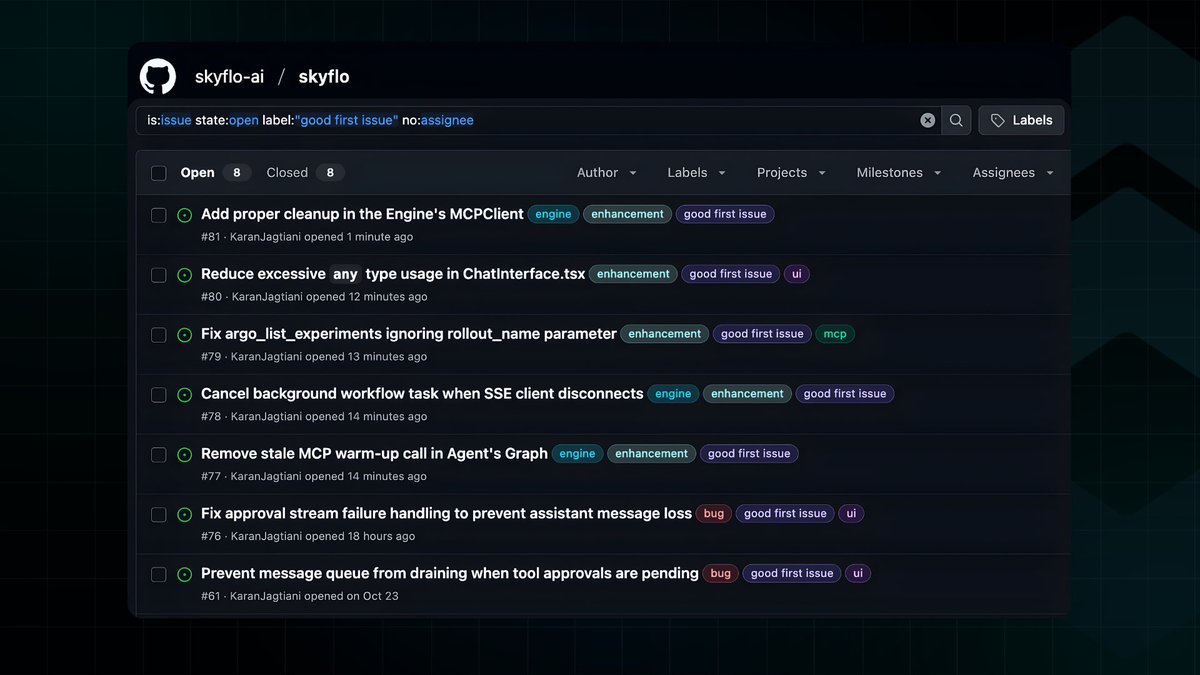Open issue Reduce excessive any type usage
The height and width of the screenshot is (675, 1200).
pos(393,274)
